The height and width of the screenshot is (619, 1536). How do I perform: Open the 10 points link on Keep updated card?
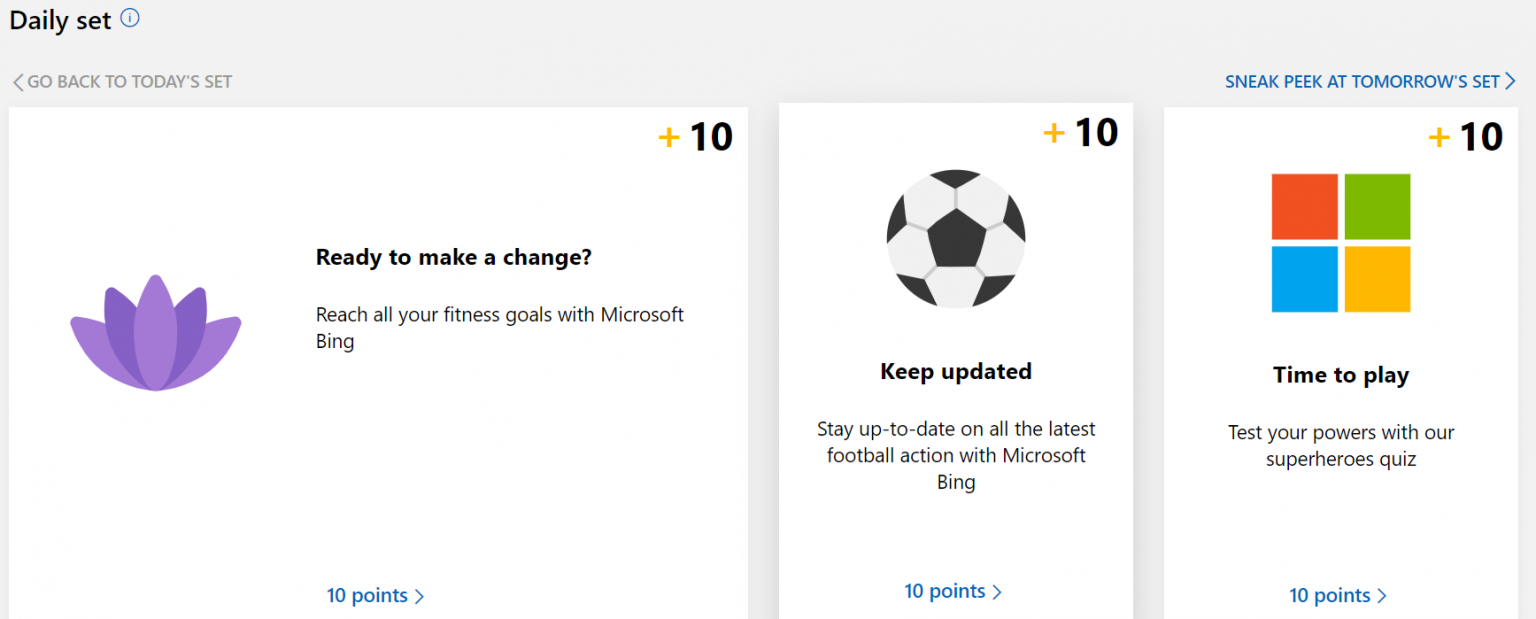[946, 591]
